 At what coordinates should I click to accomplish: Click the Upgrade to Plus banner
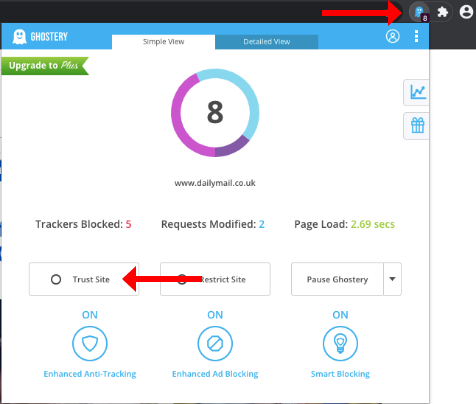(x=45, y=66)
